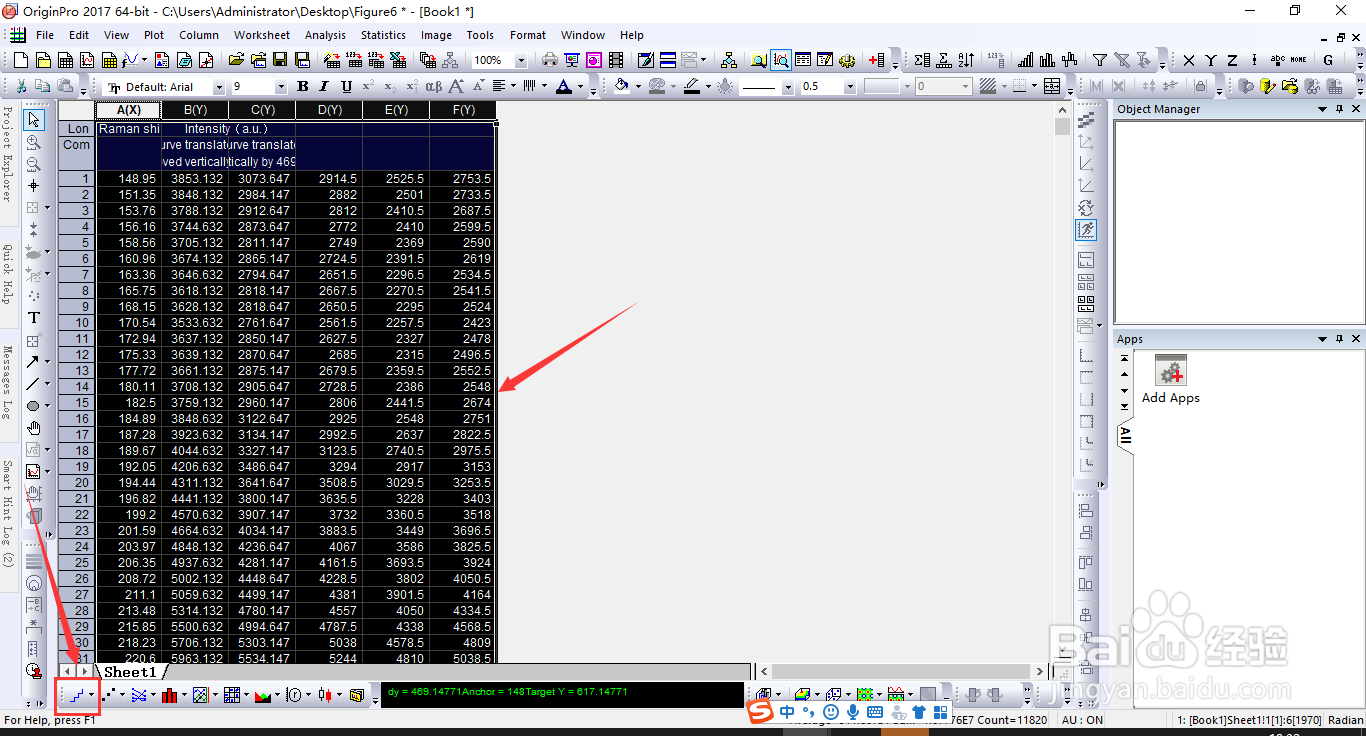
Task: Click the Scatter plot button
Action: (109, 694)
